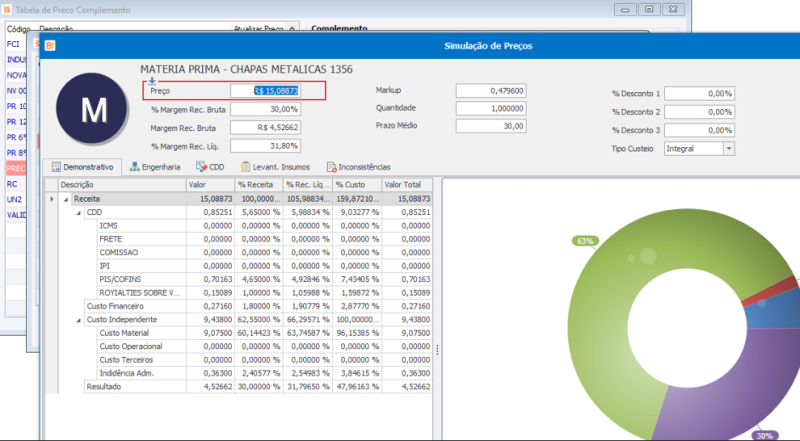Edit the Prazo Médio field
Viewport: 800px width, 441px height.
pos(491,126)
